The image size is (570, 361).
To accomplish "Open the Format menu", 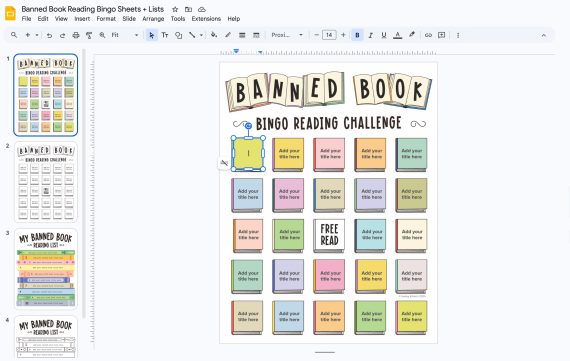I will pos(106,19).
